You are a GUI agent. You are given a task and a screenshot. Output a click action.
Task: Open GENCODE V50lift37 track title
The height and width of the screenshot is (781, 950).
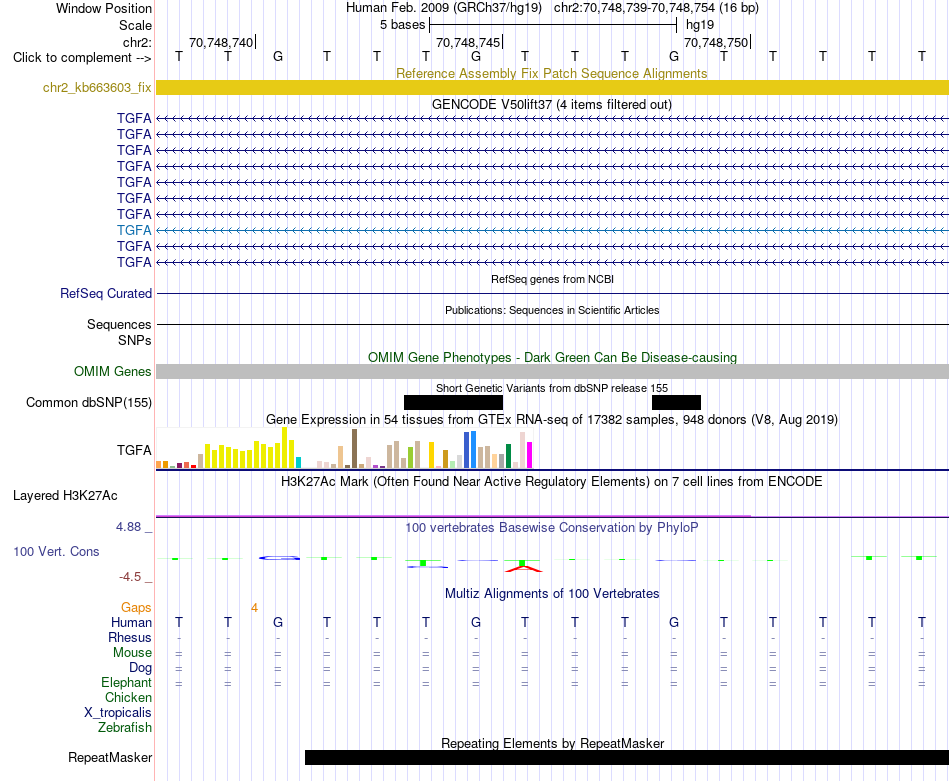coord(551,104)
